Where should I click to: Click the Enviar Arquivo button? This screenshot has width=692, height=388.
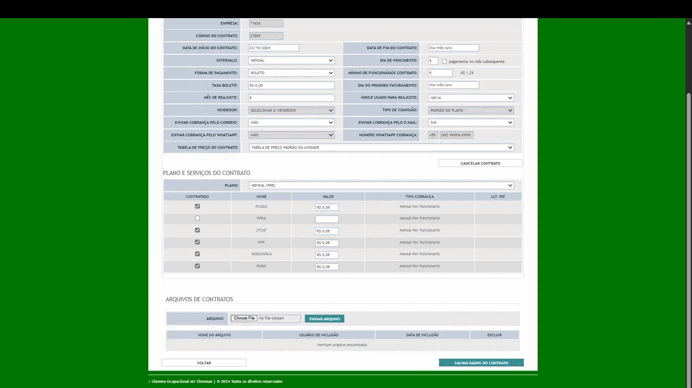point(324,319)
